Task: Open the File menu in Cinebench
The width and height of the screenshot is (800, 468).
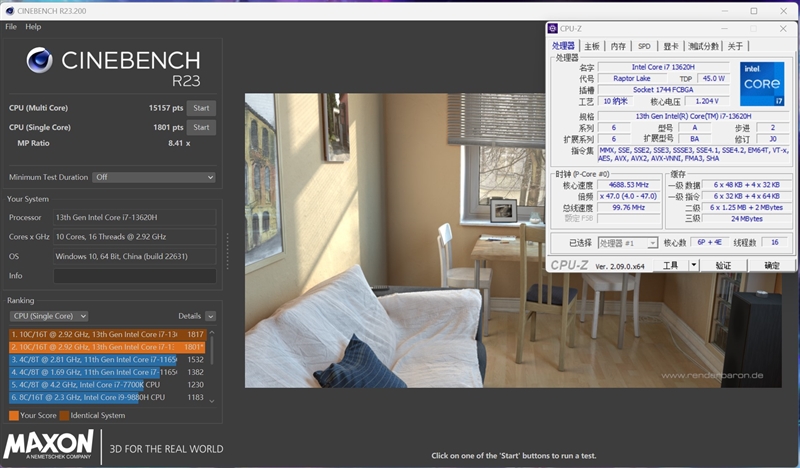Action: tap(11, 27)
